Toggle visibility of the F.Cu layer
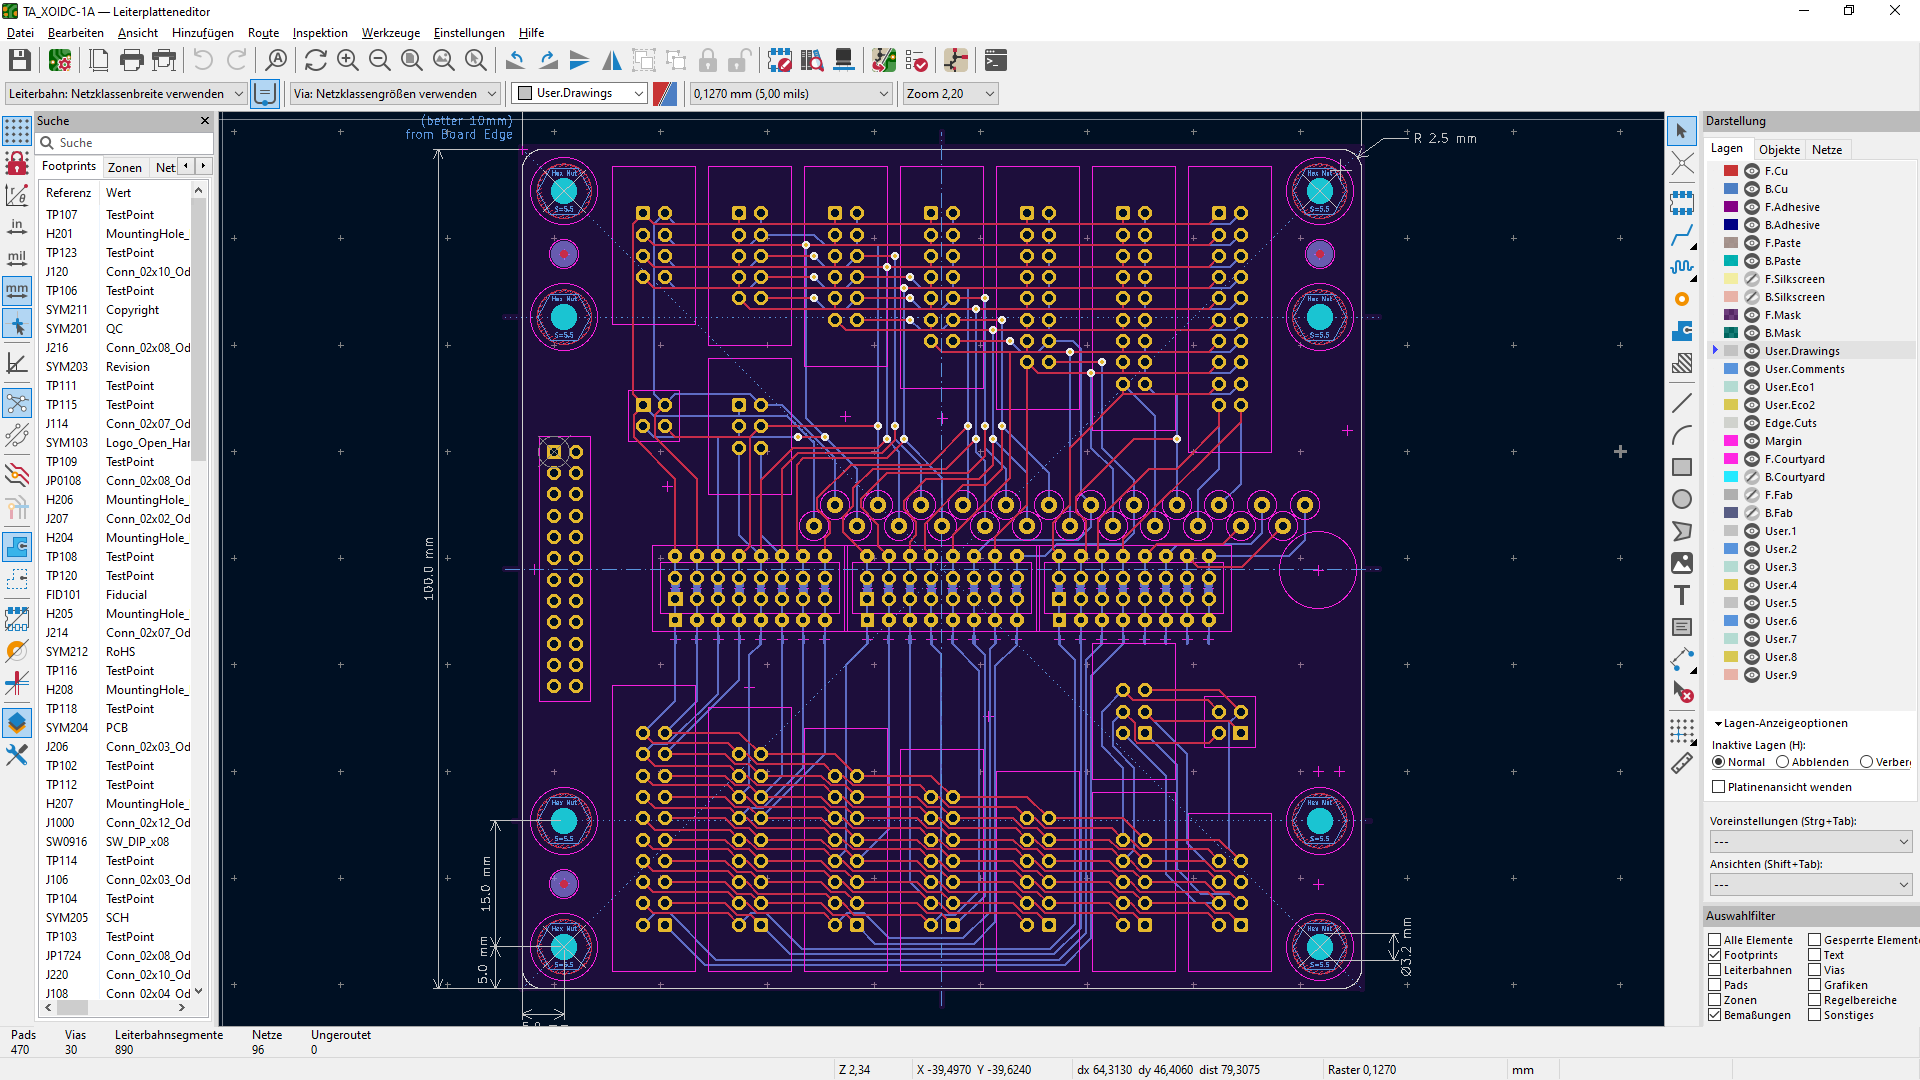This screenshot has width=1920, height=1080. pos(1752,171)
